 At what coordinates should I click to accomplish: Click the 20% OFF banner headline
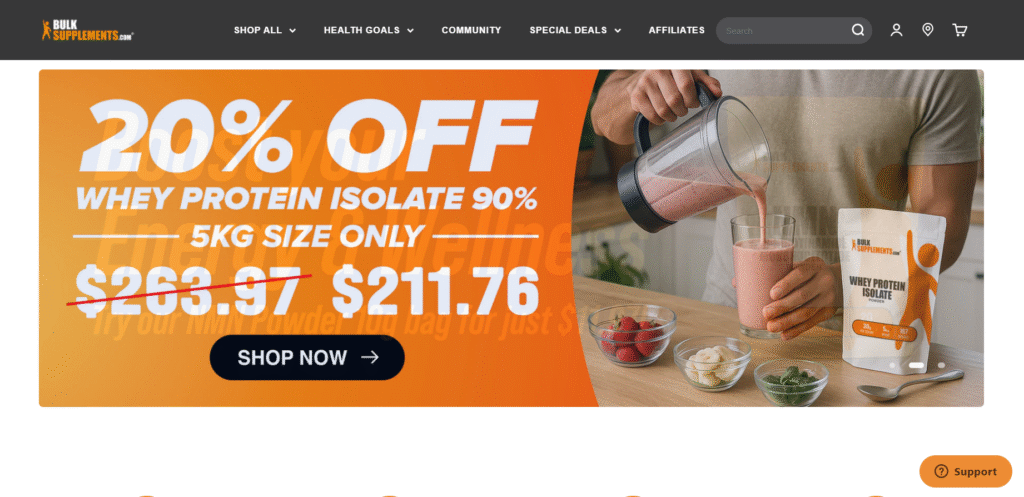(308, 137)
